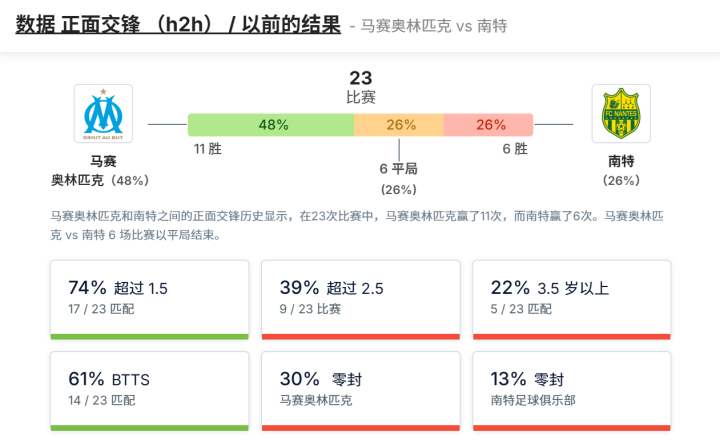Select the 13% 零封 南特足球俱乐部 card
720x448 pixels.
571,390
